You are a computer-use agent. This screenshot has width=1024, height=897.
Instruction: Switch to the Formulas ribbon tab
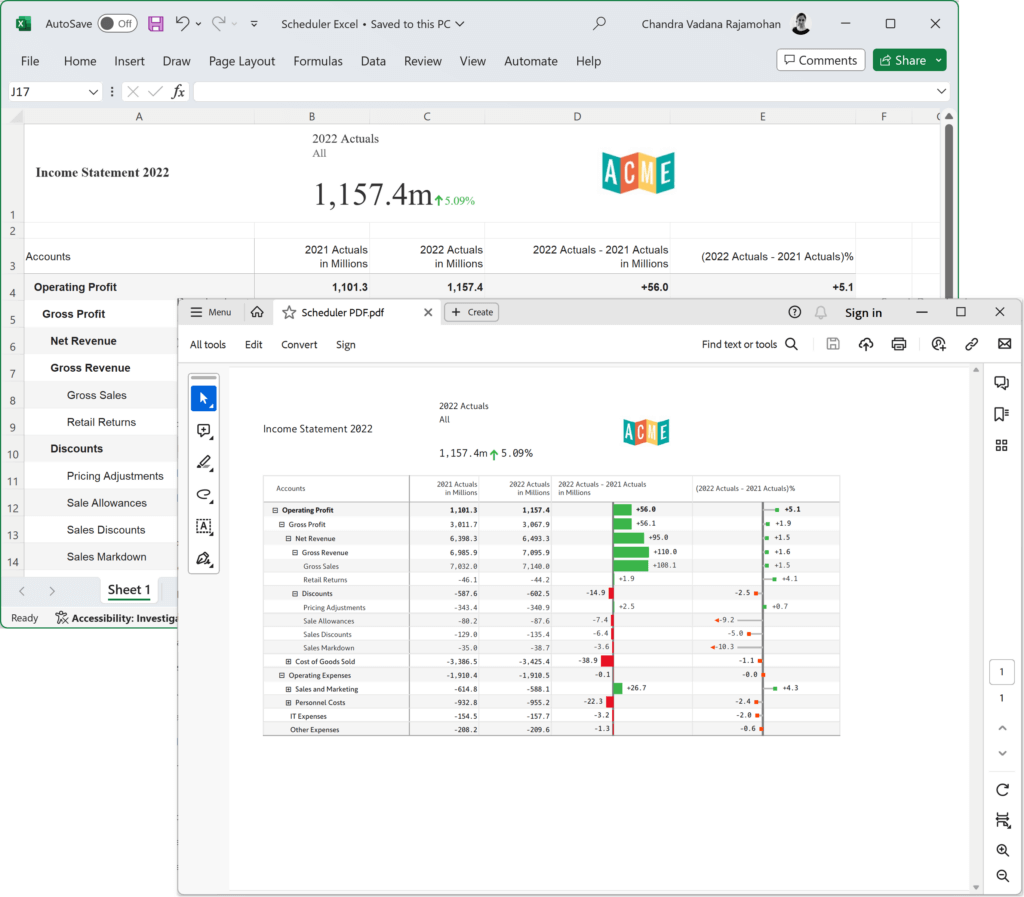(318, 61)
